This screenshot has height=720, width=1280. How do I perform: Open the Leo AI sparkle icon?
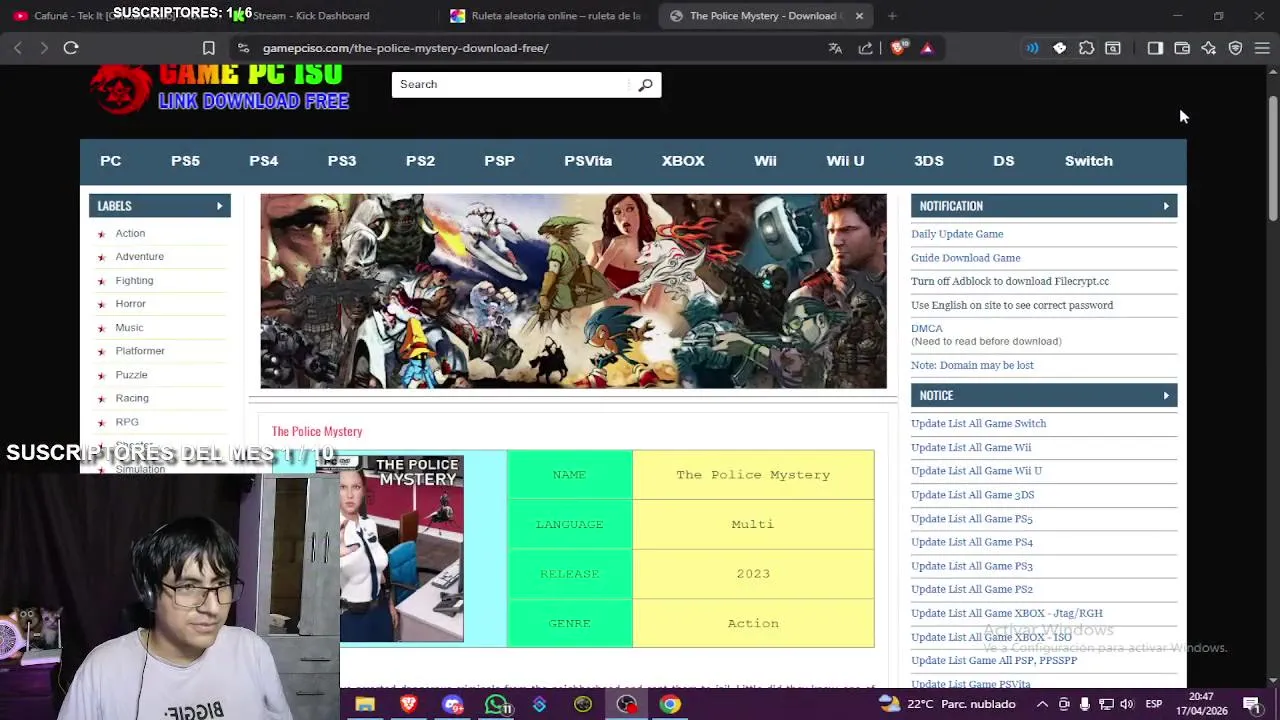[x=1209, y=48]
